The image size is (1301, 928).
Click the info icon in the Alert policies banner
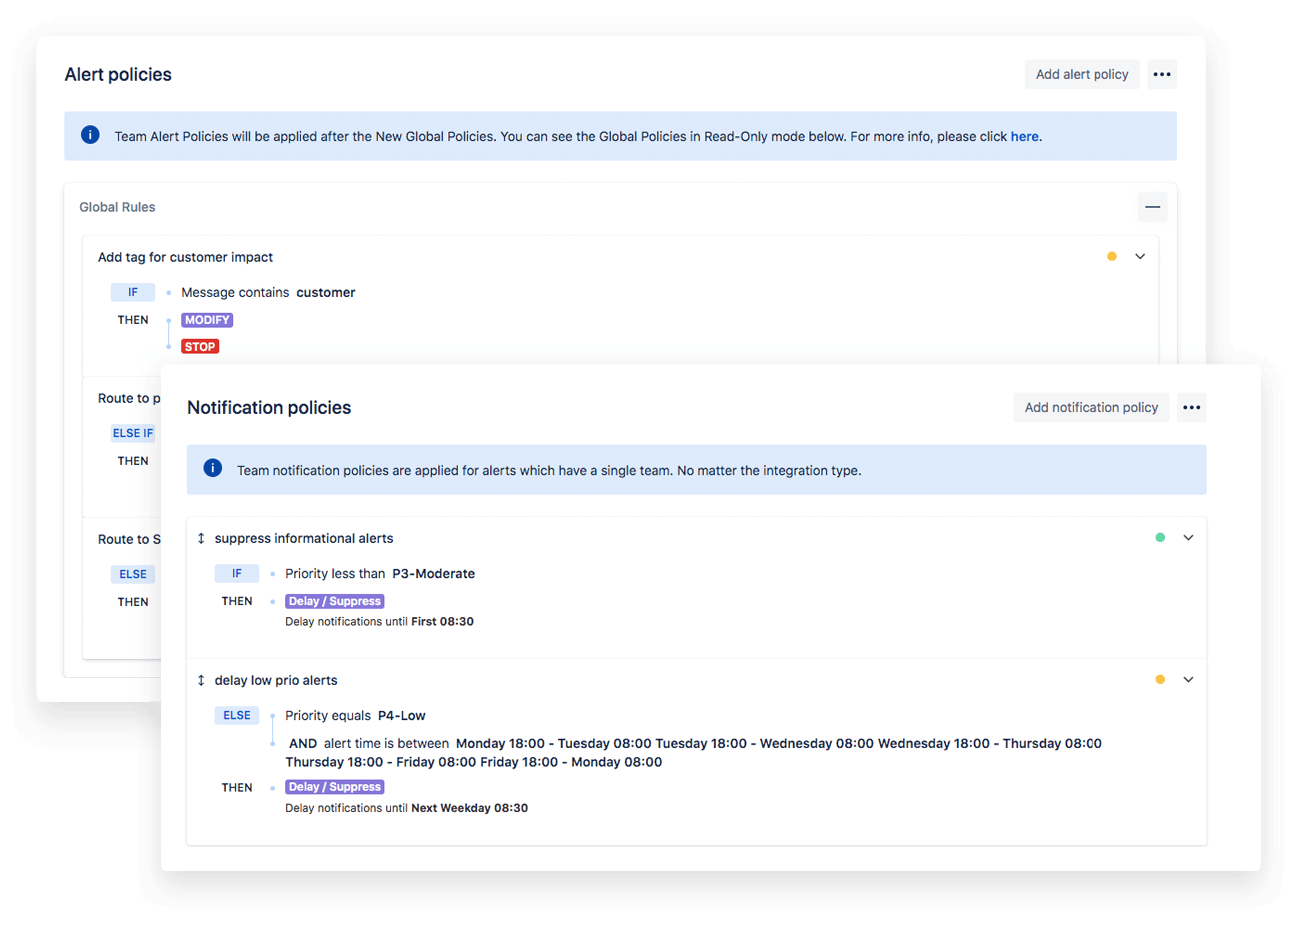[91, 135]
